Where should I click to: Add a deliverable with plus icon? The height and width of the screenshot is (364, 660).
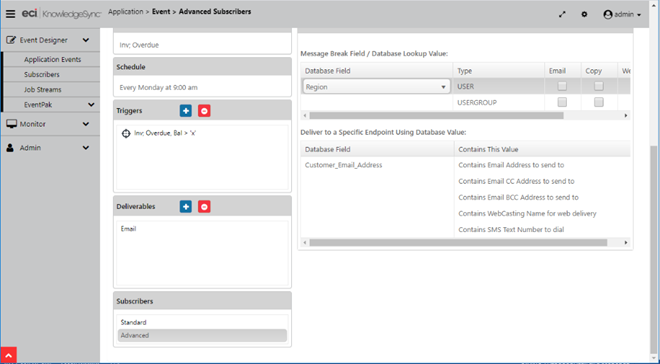pyautogui.click(x=186, y=207)
